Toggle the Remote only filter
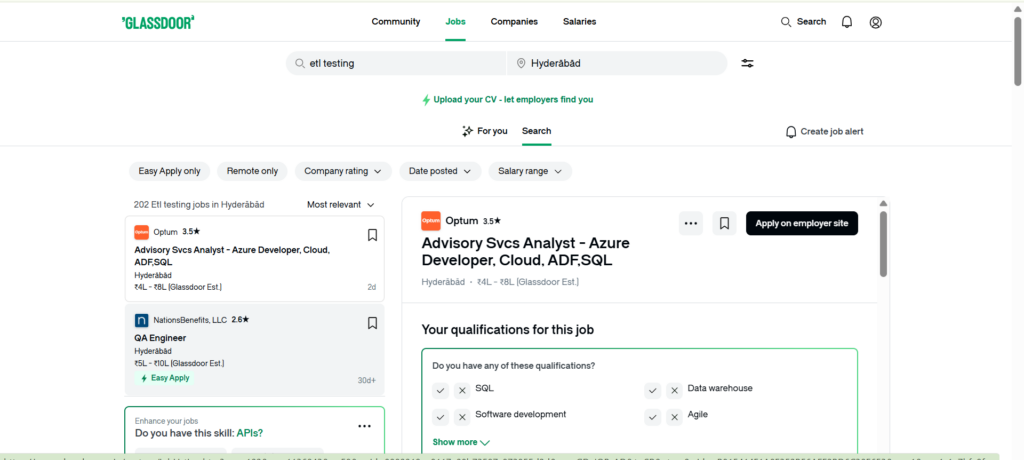 coord(252,171)
